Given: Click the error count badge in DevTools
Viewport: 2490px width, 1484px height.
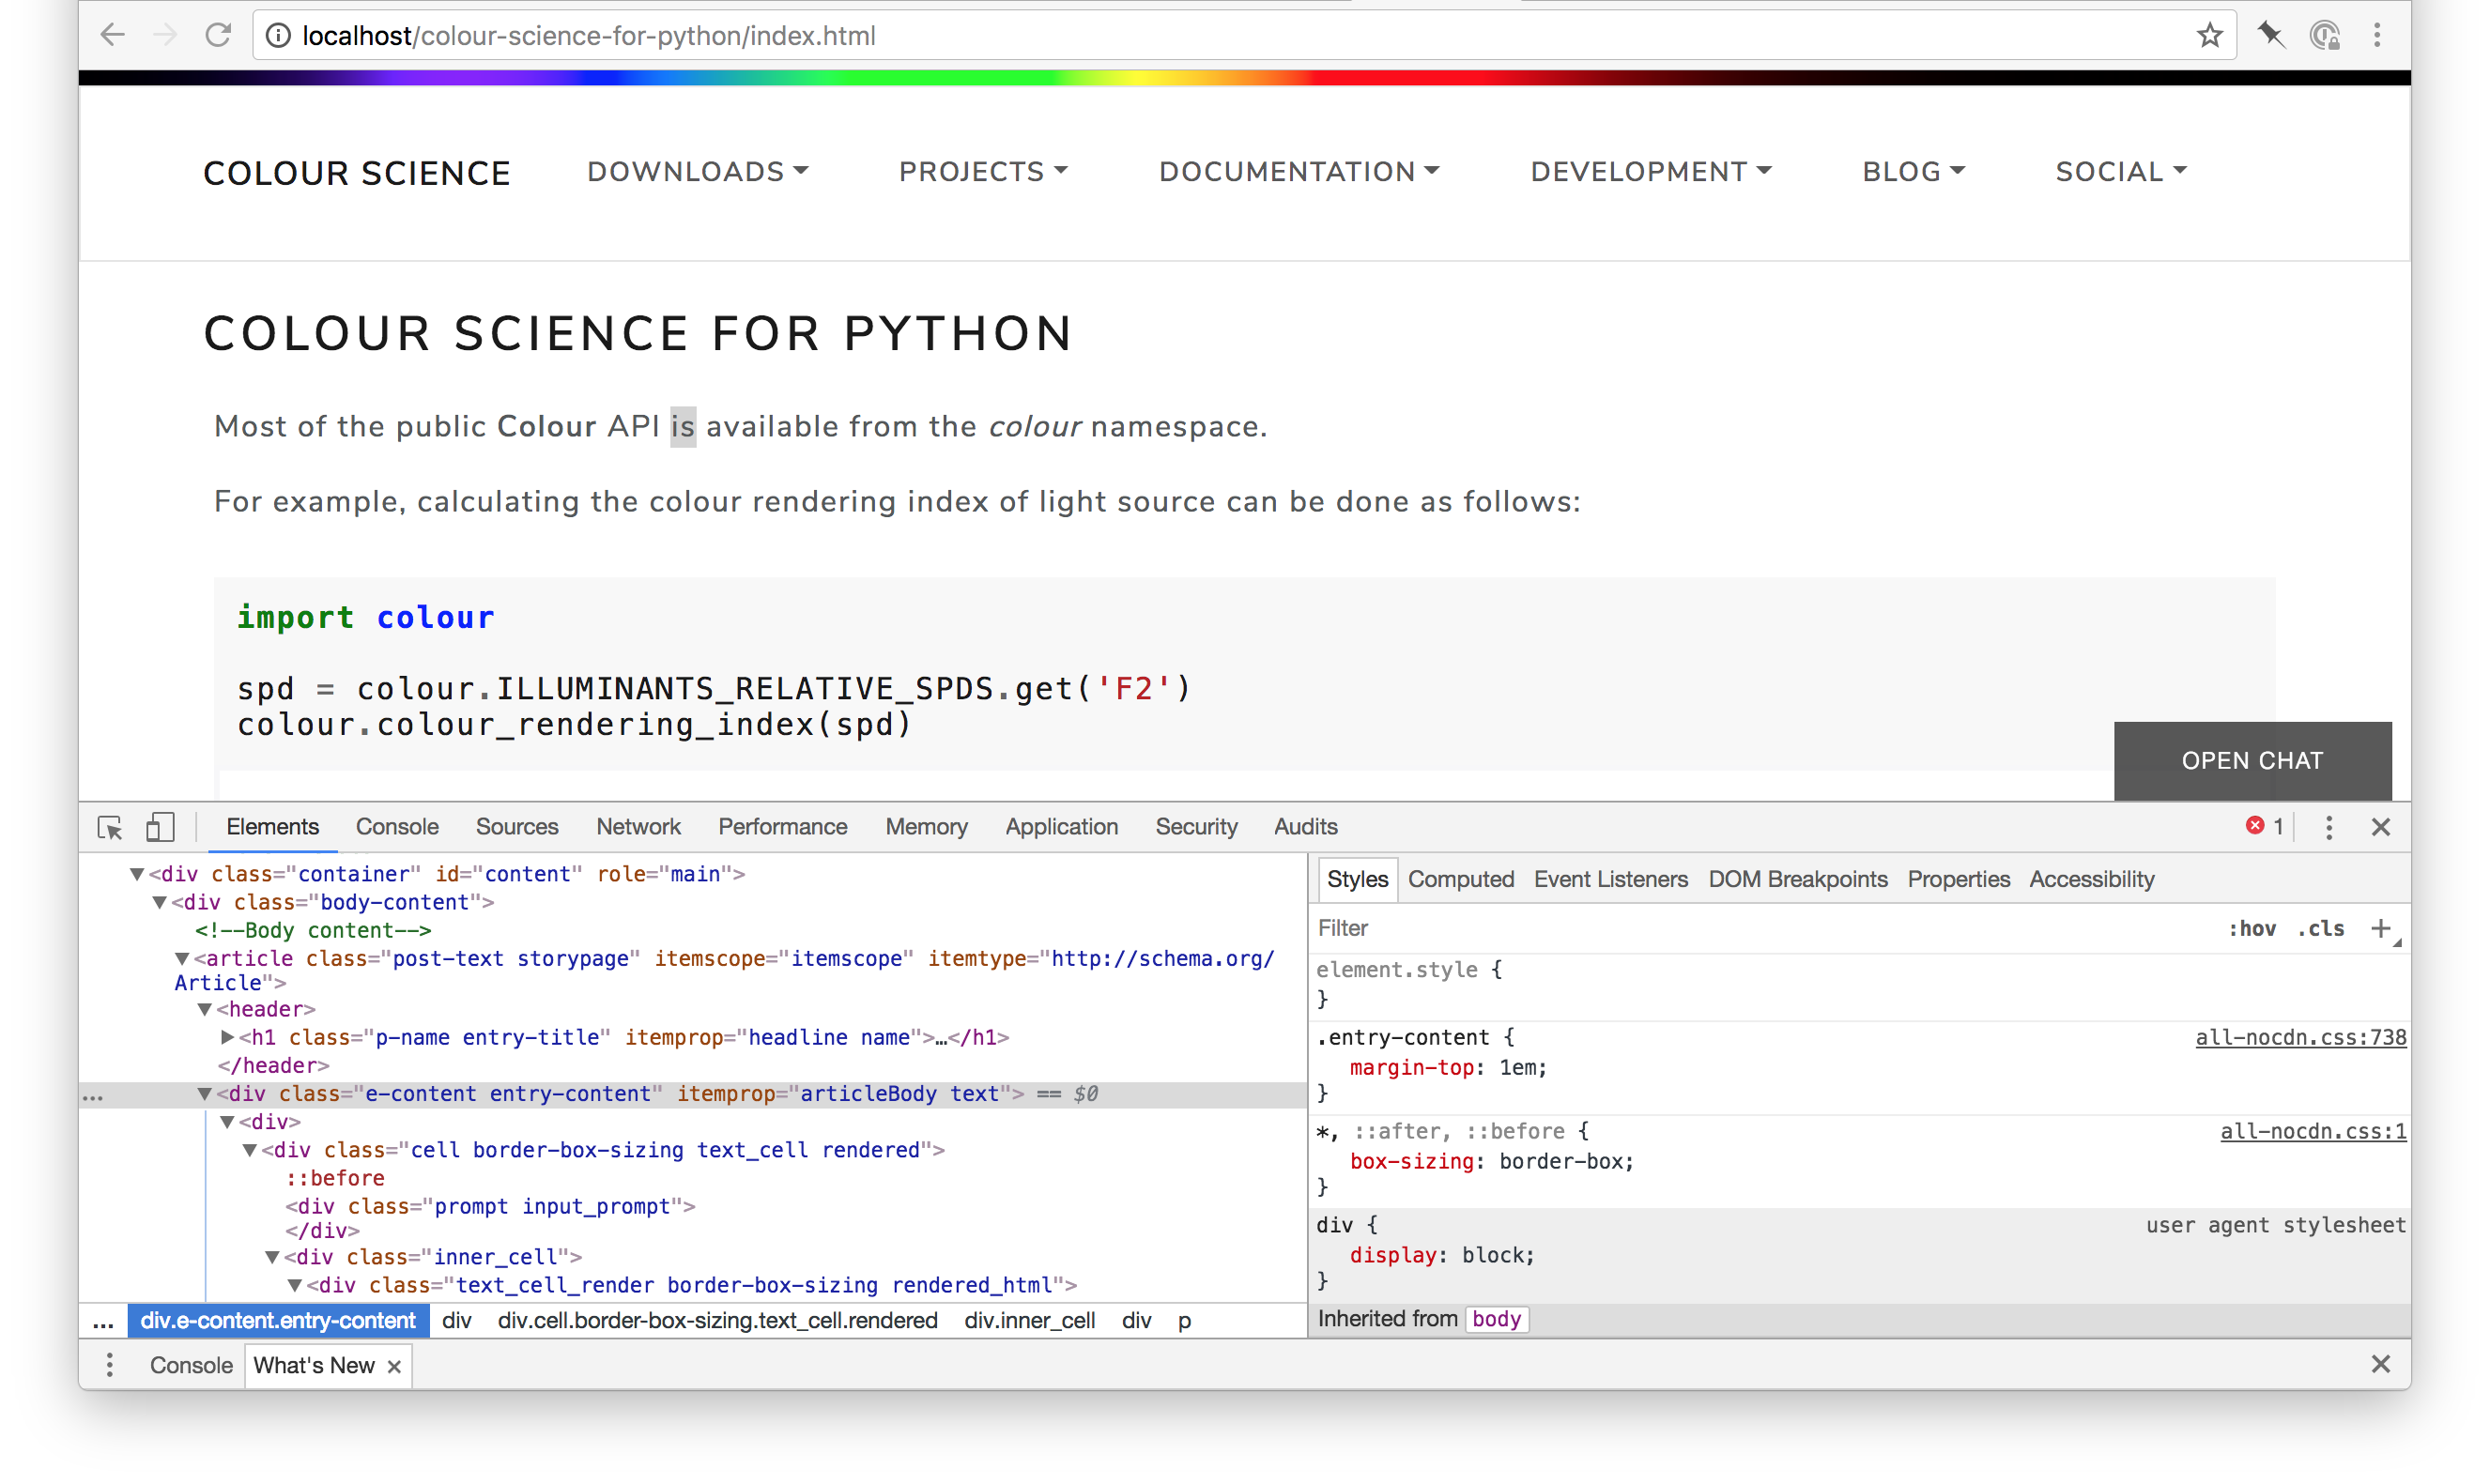Looking at the screenshot, I should click(x=2262, y=826).
